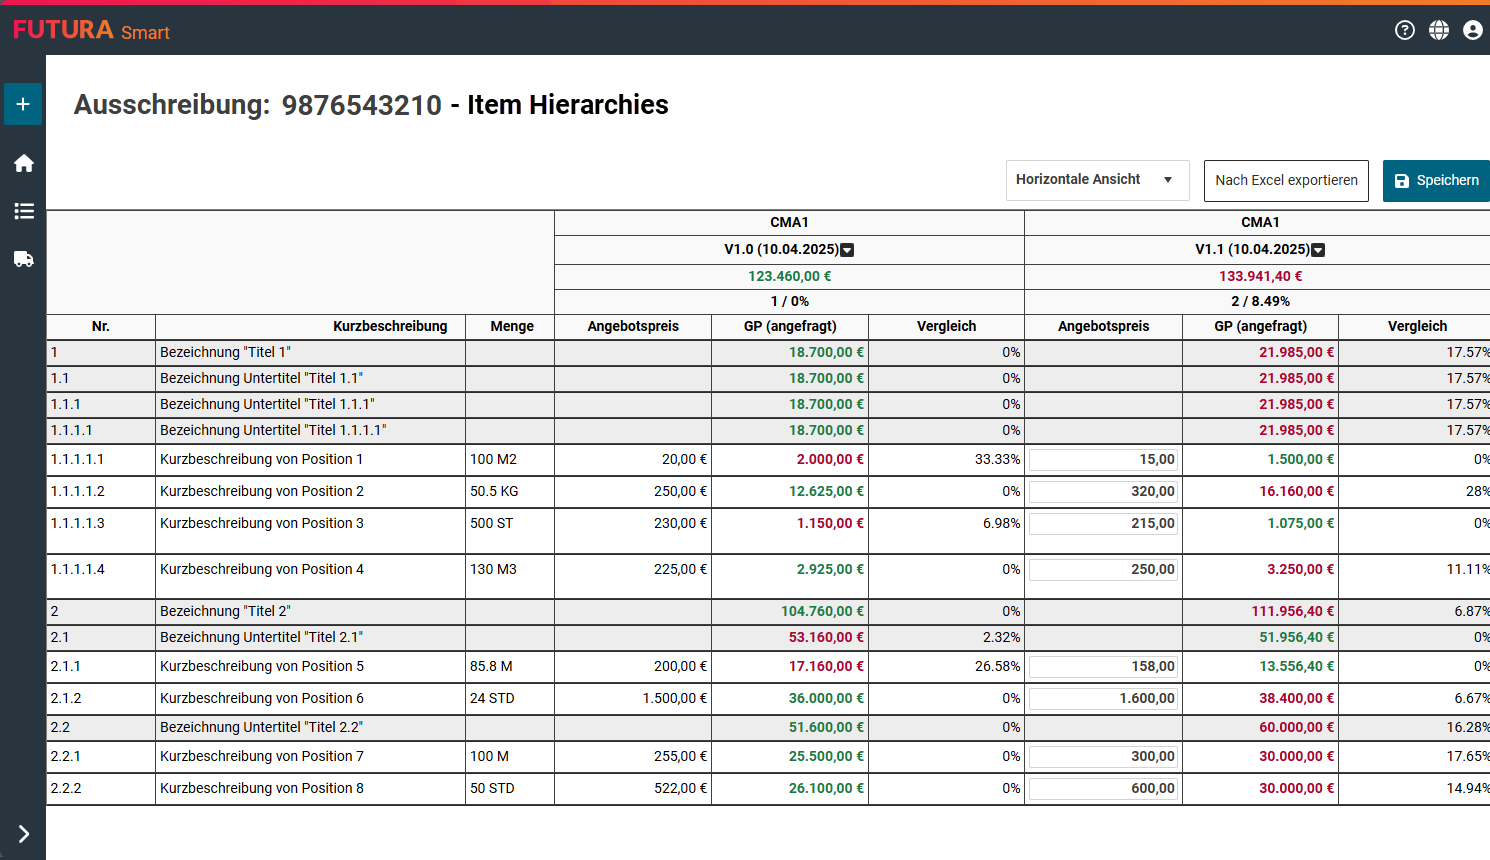Click Nach Excel exportieren button
Screen dimensions: 1490x860
tap(1286, 181)
